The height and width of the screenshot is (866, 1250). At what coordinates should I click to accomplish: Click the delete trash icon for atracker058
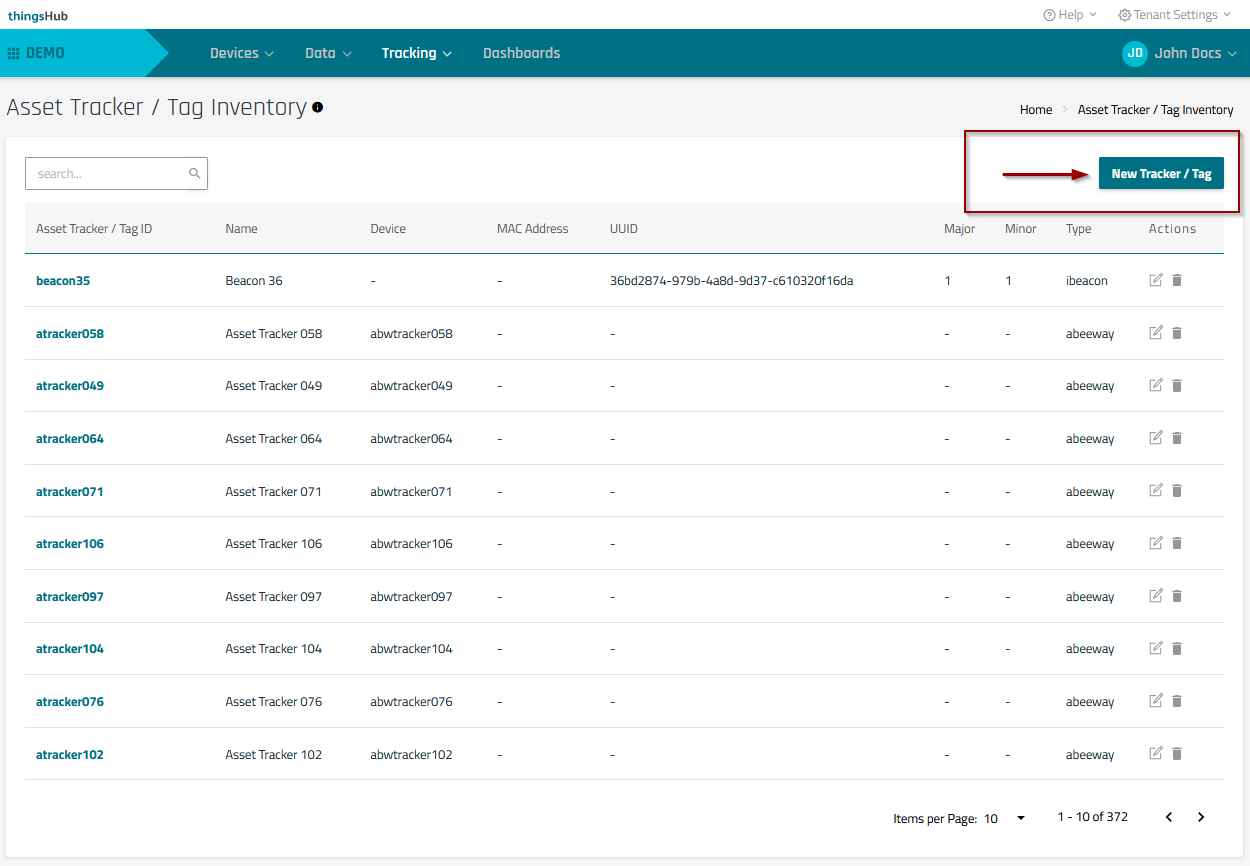(1177, 332)
